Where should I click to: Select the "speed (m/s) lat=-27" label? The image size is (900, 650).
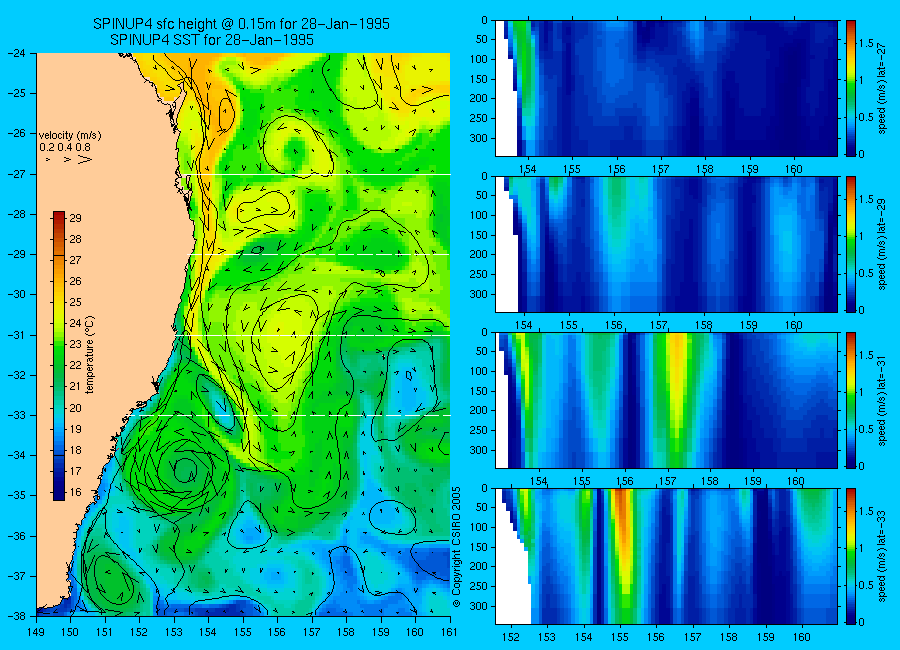pos(882,88)
